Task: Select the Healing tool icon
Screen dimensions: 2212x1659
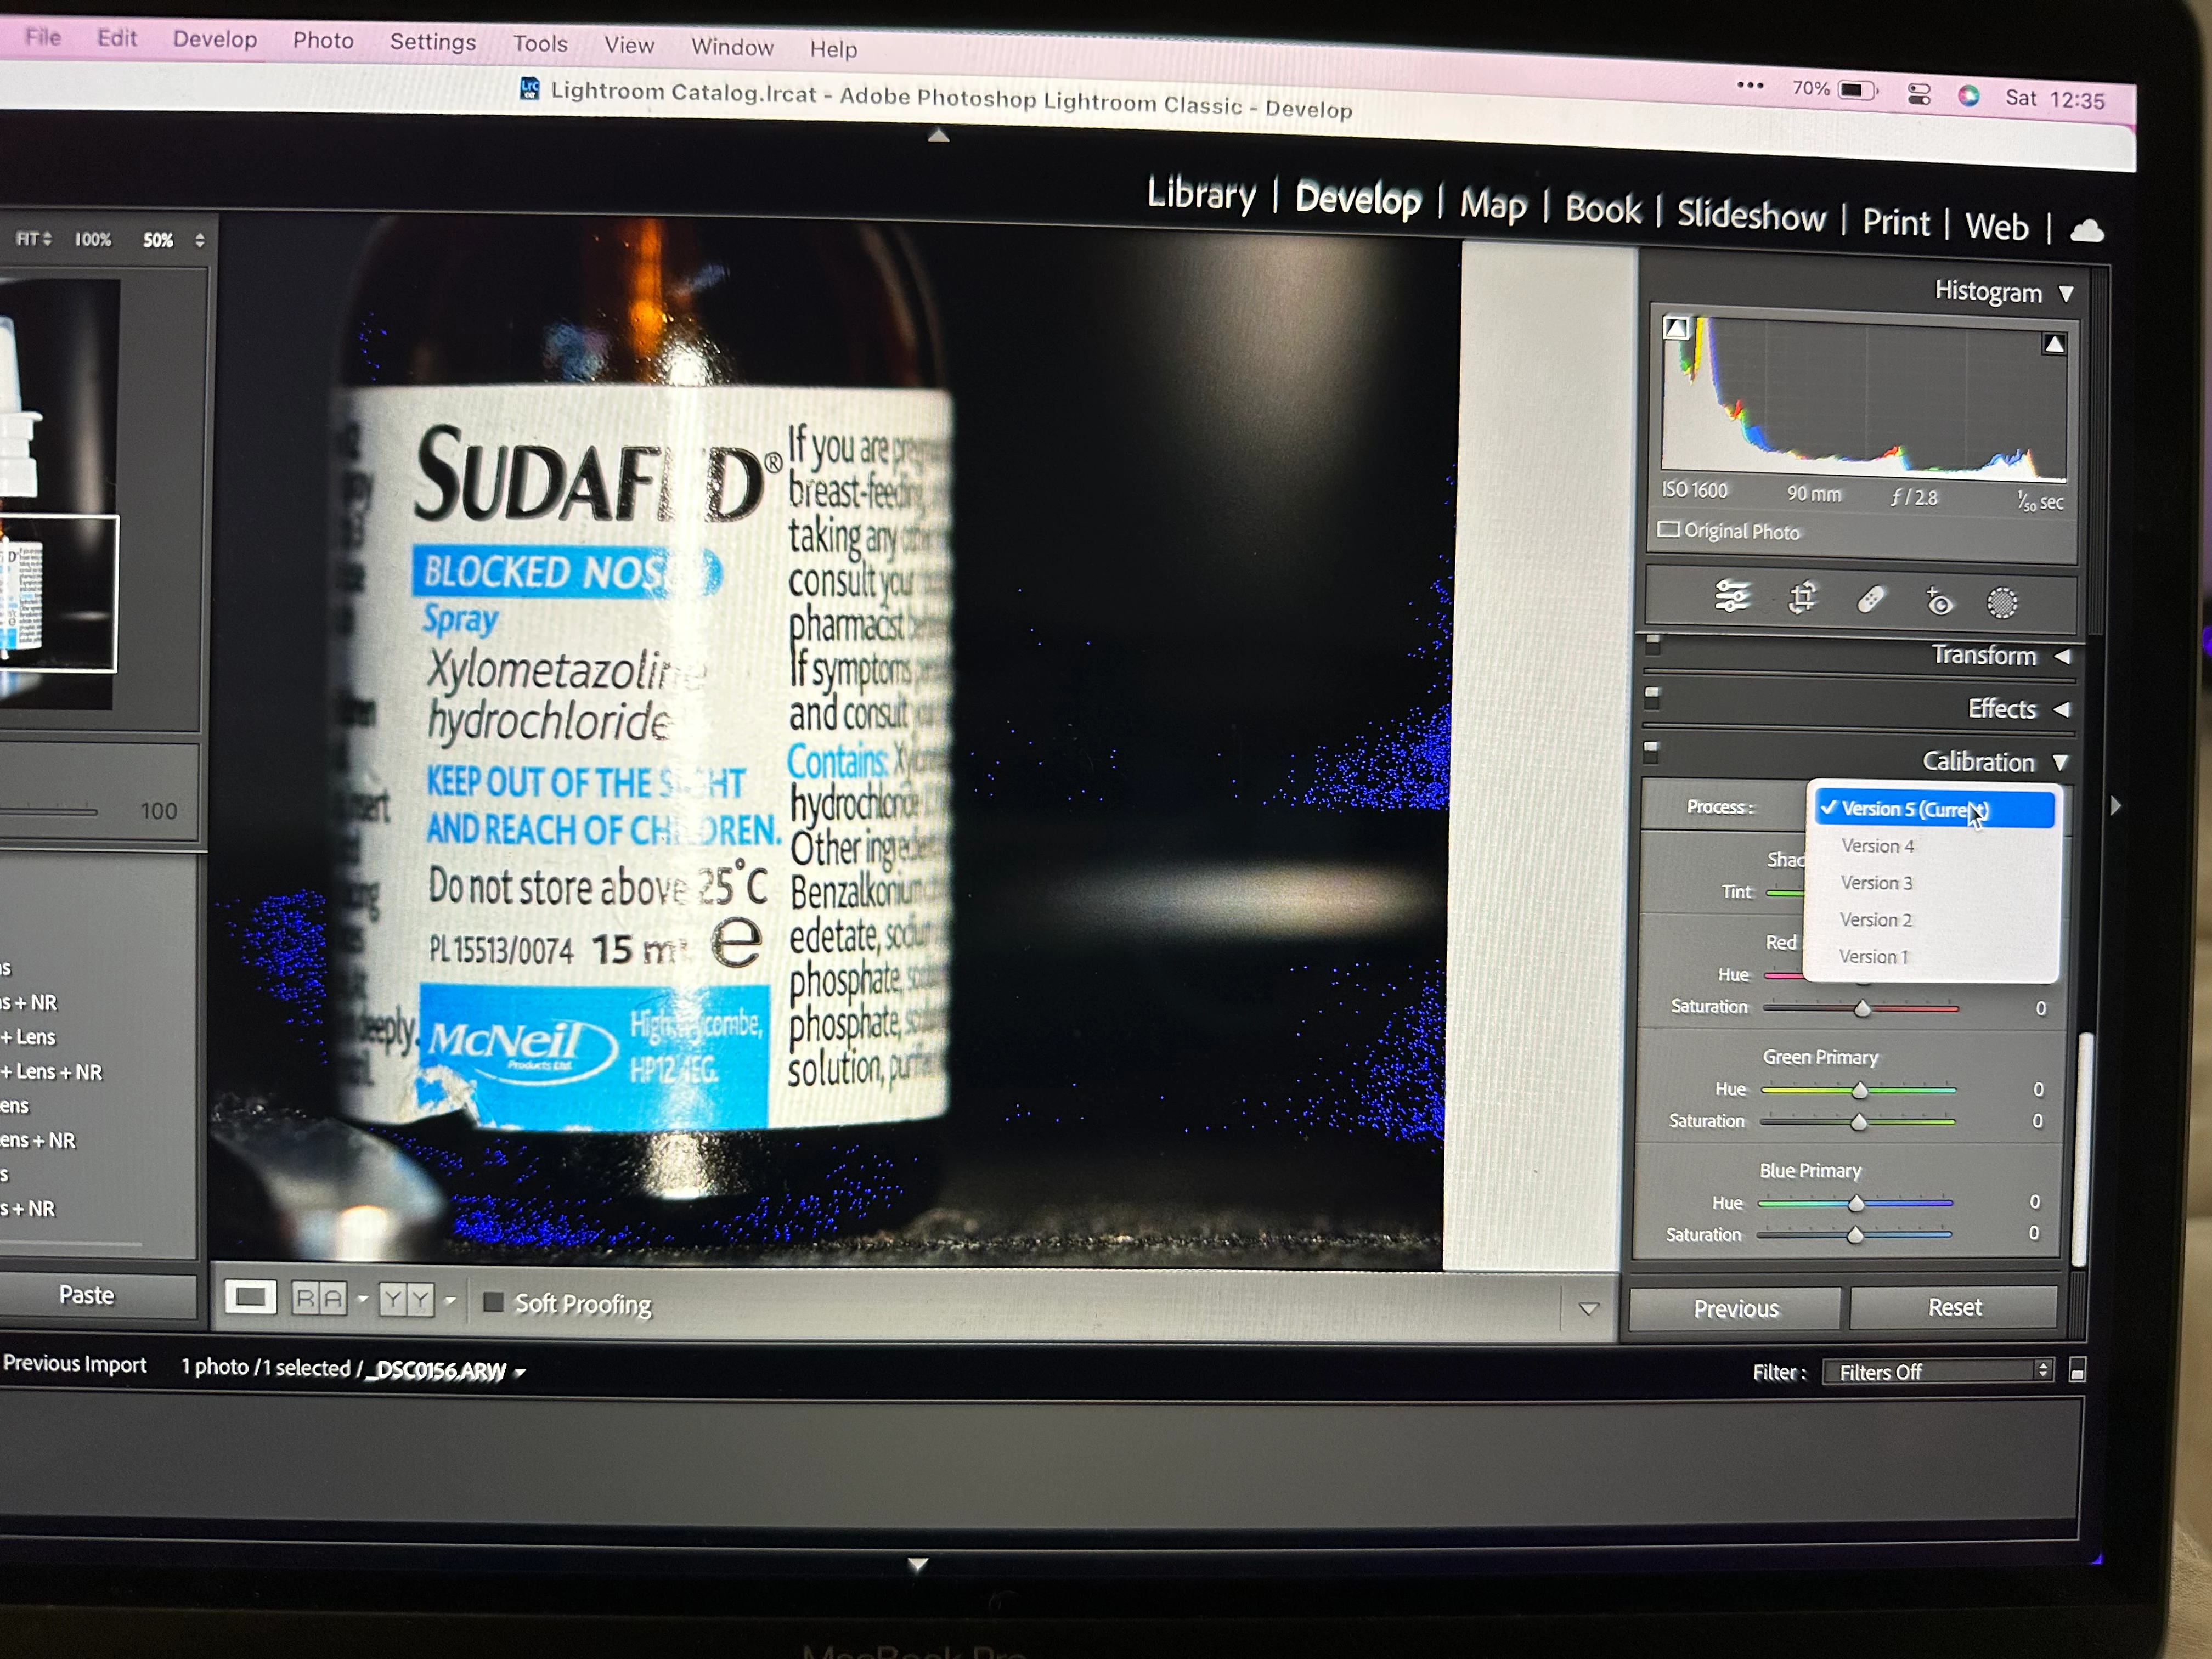Action: tap(1871, 599)
